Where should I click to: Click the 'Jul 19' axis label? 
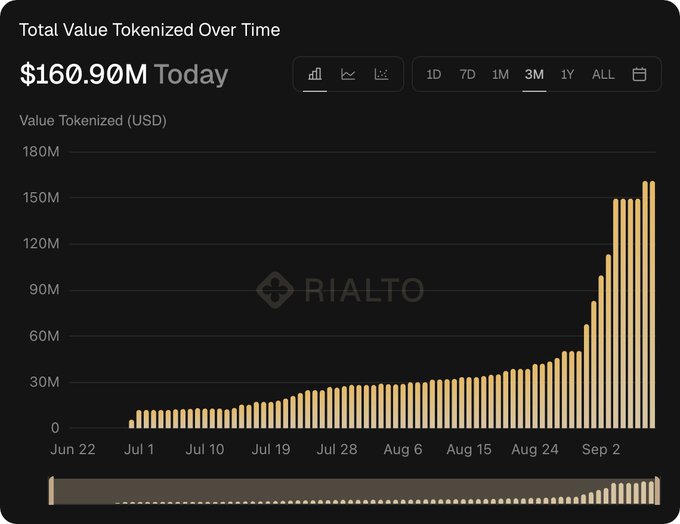[271, 449]
